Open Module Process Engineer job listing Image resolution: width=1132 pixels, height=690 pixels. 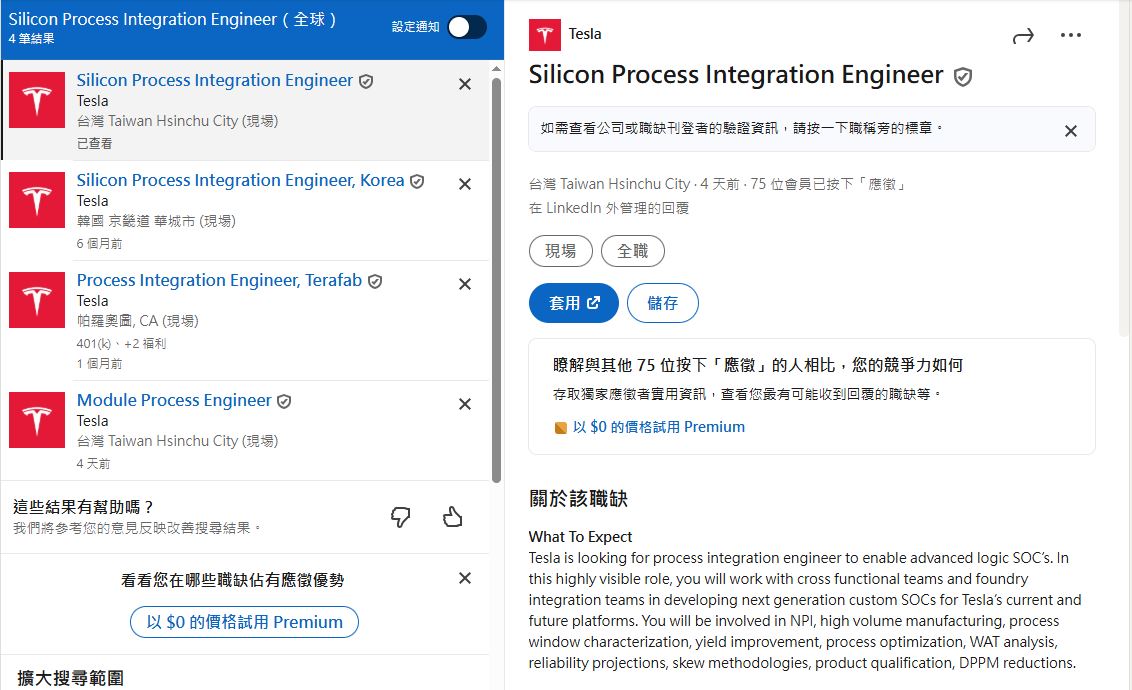click(174, 401)
